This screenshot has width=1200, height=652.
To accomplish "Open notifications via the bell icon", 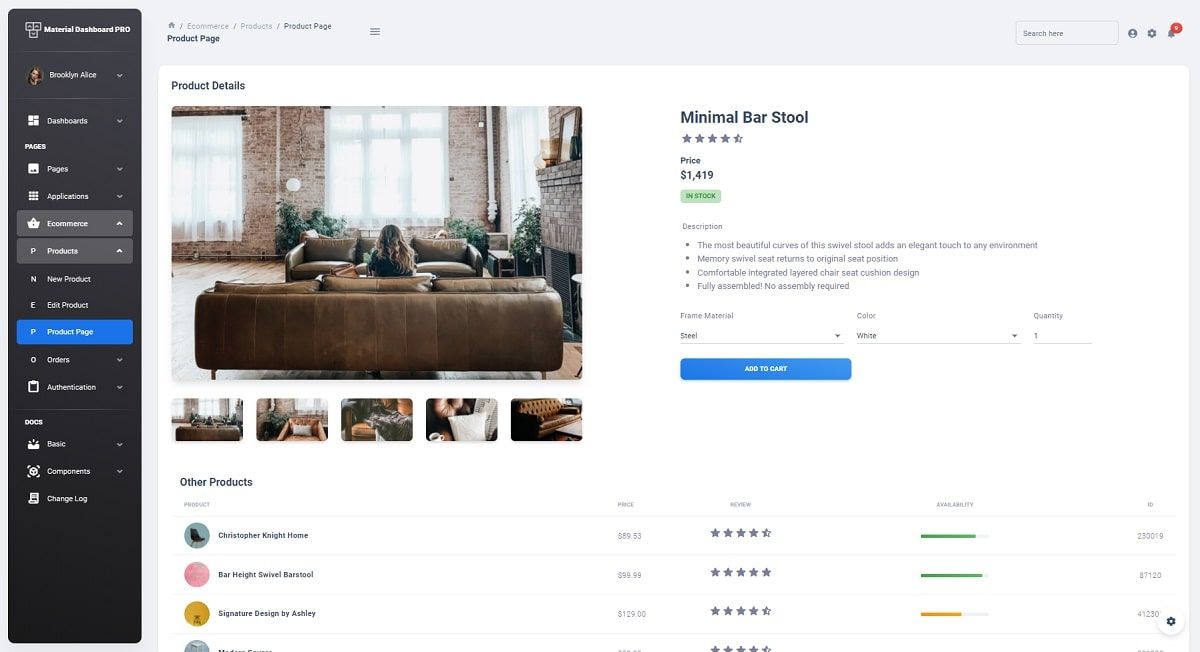I will coord(1170,33).
